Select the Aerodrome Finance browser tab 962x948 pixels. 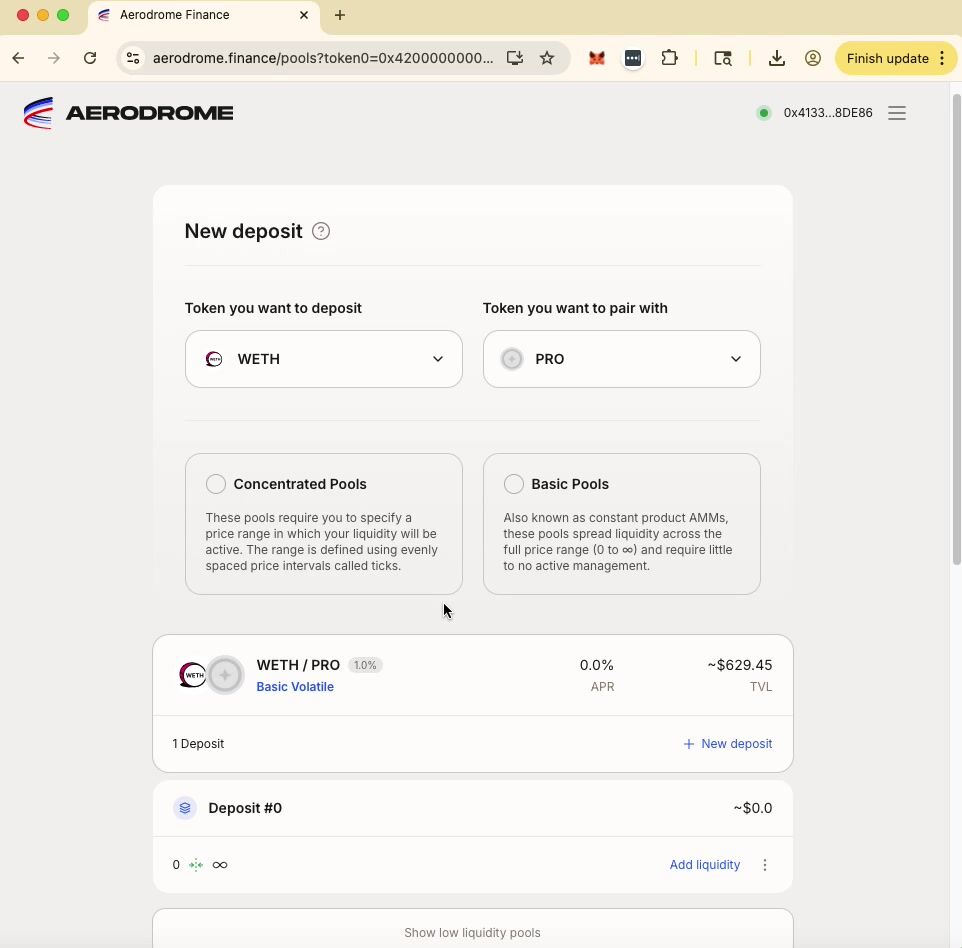200,15
